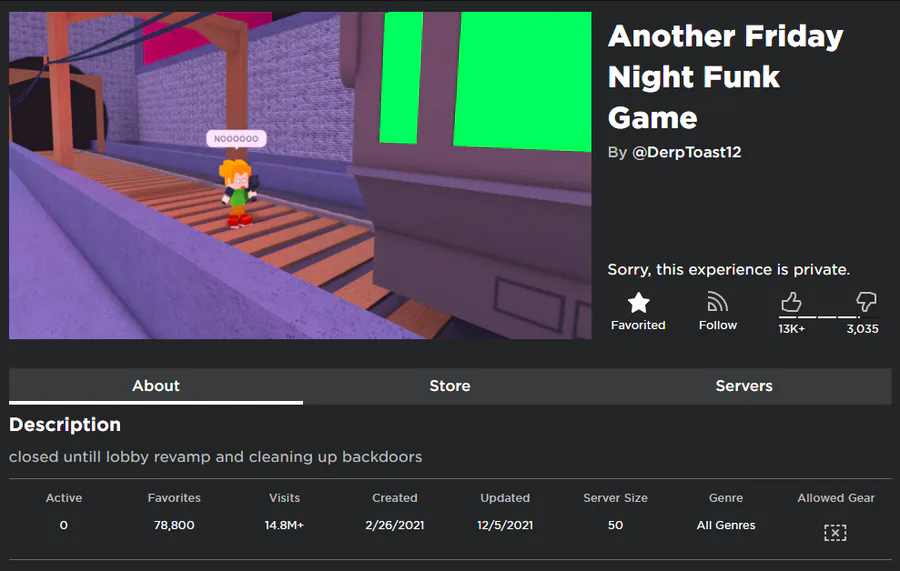
Task: Click the game screenshot thumbnail
Action: click(300, 176)
